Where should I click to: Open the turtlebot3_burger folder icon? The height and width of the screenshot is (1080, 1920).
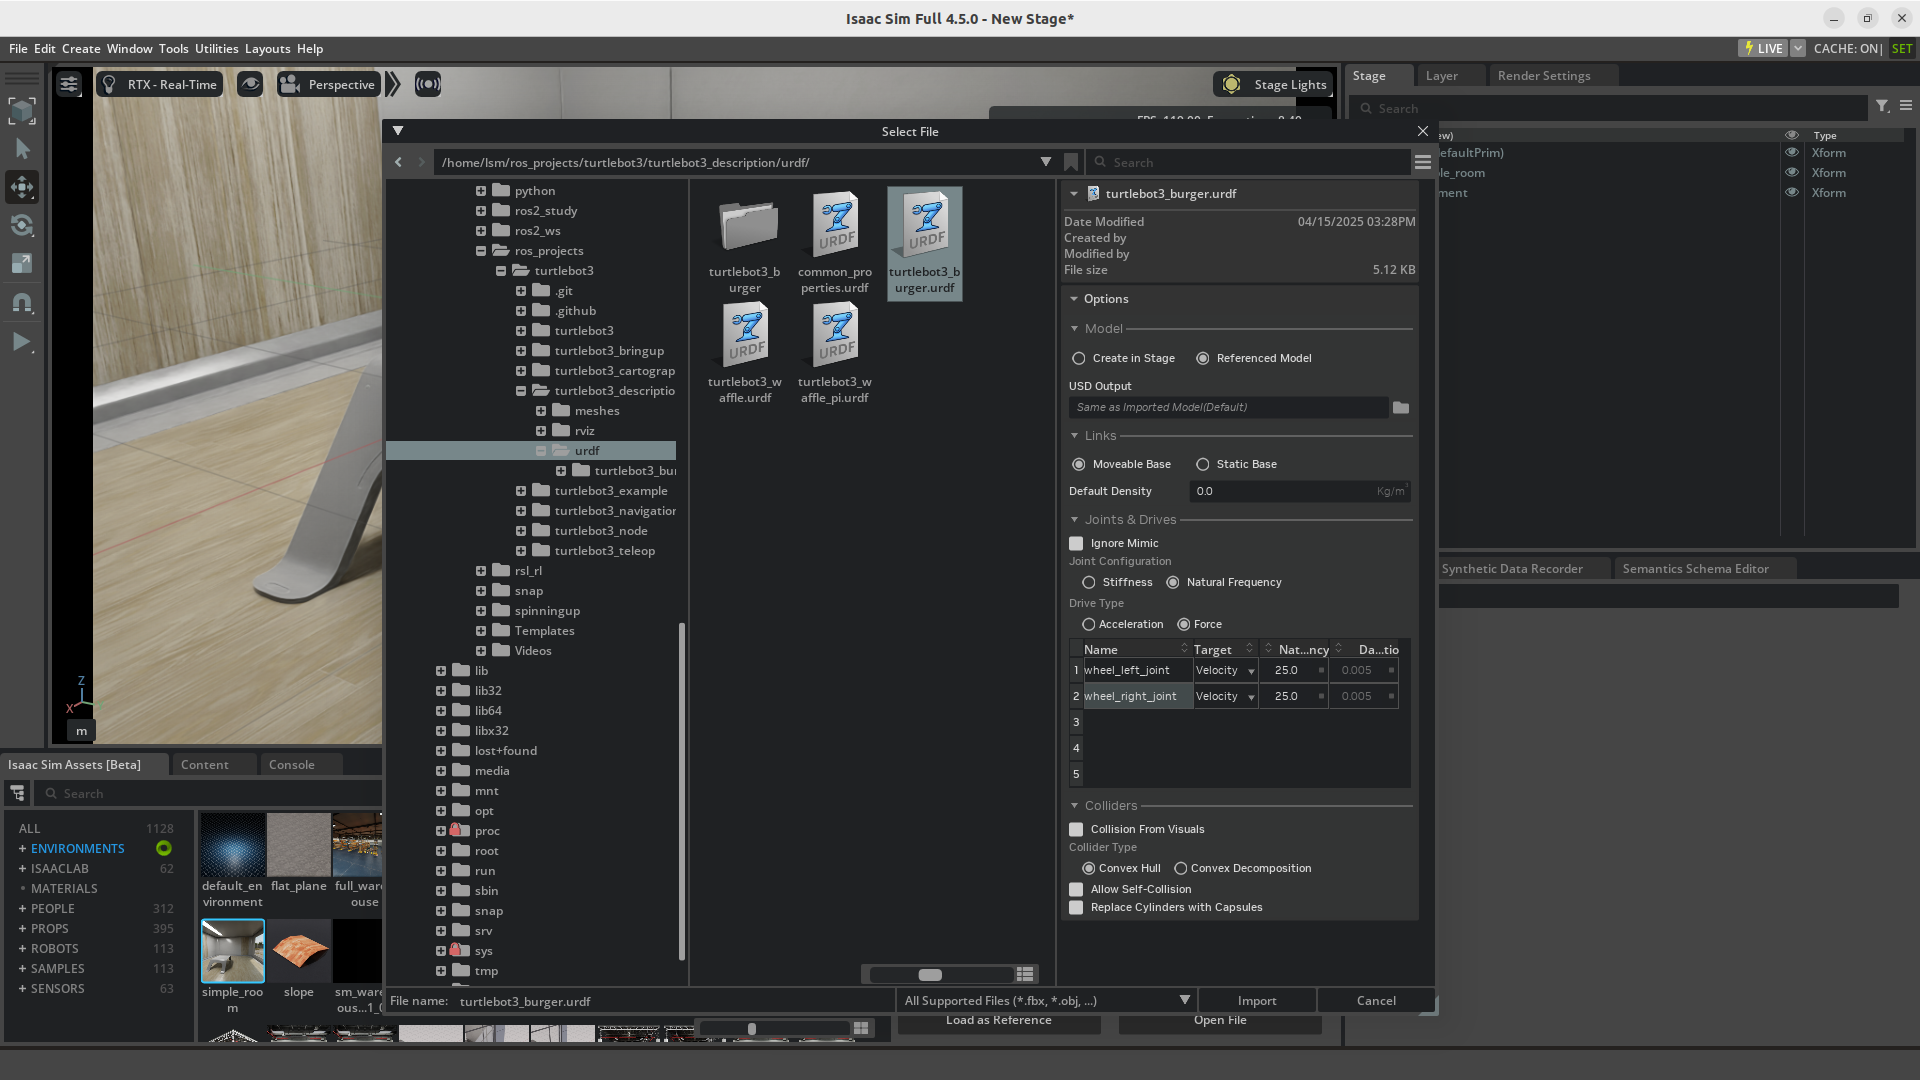pos(747,225)
